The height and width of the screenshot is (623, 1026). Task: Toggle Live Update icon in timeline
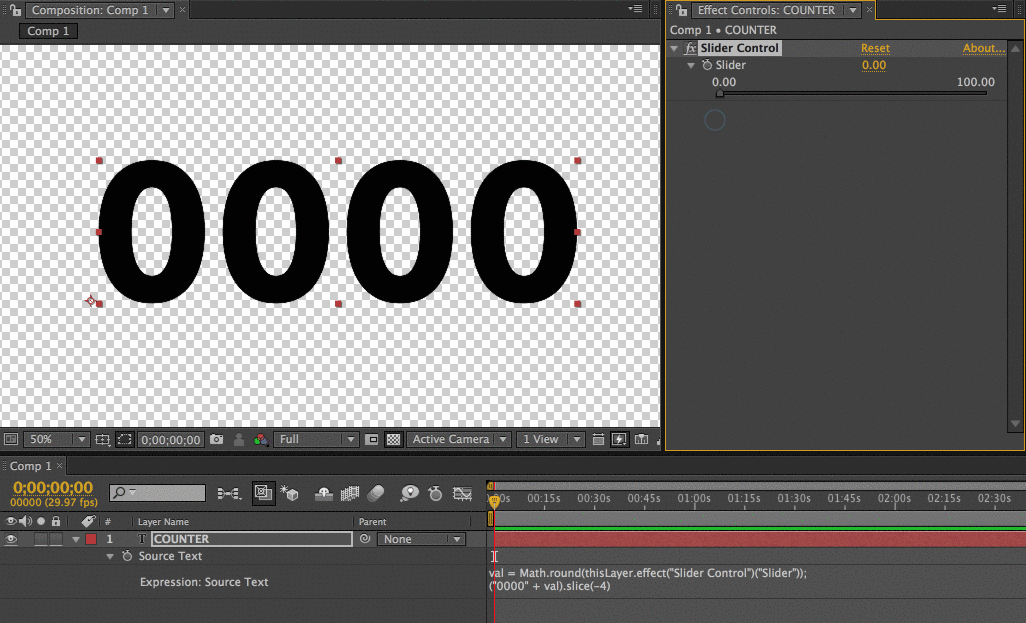[263, 493]
